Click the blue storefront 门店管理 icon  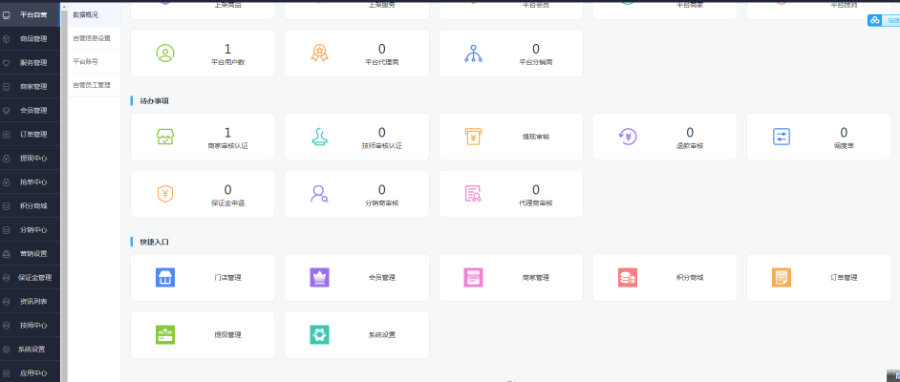coord(165,277)
